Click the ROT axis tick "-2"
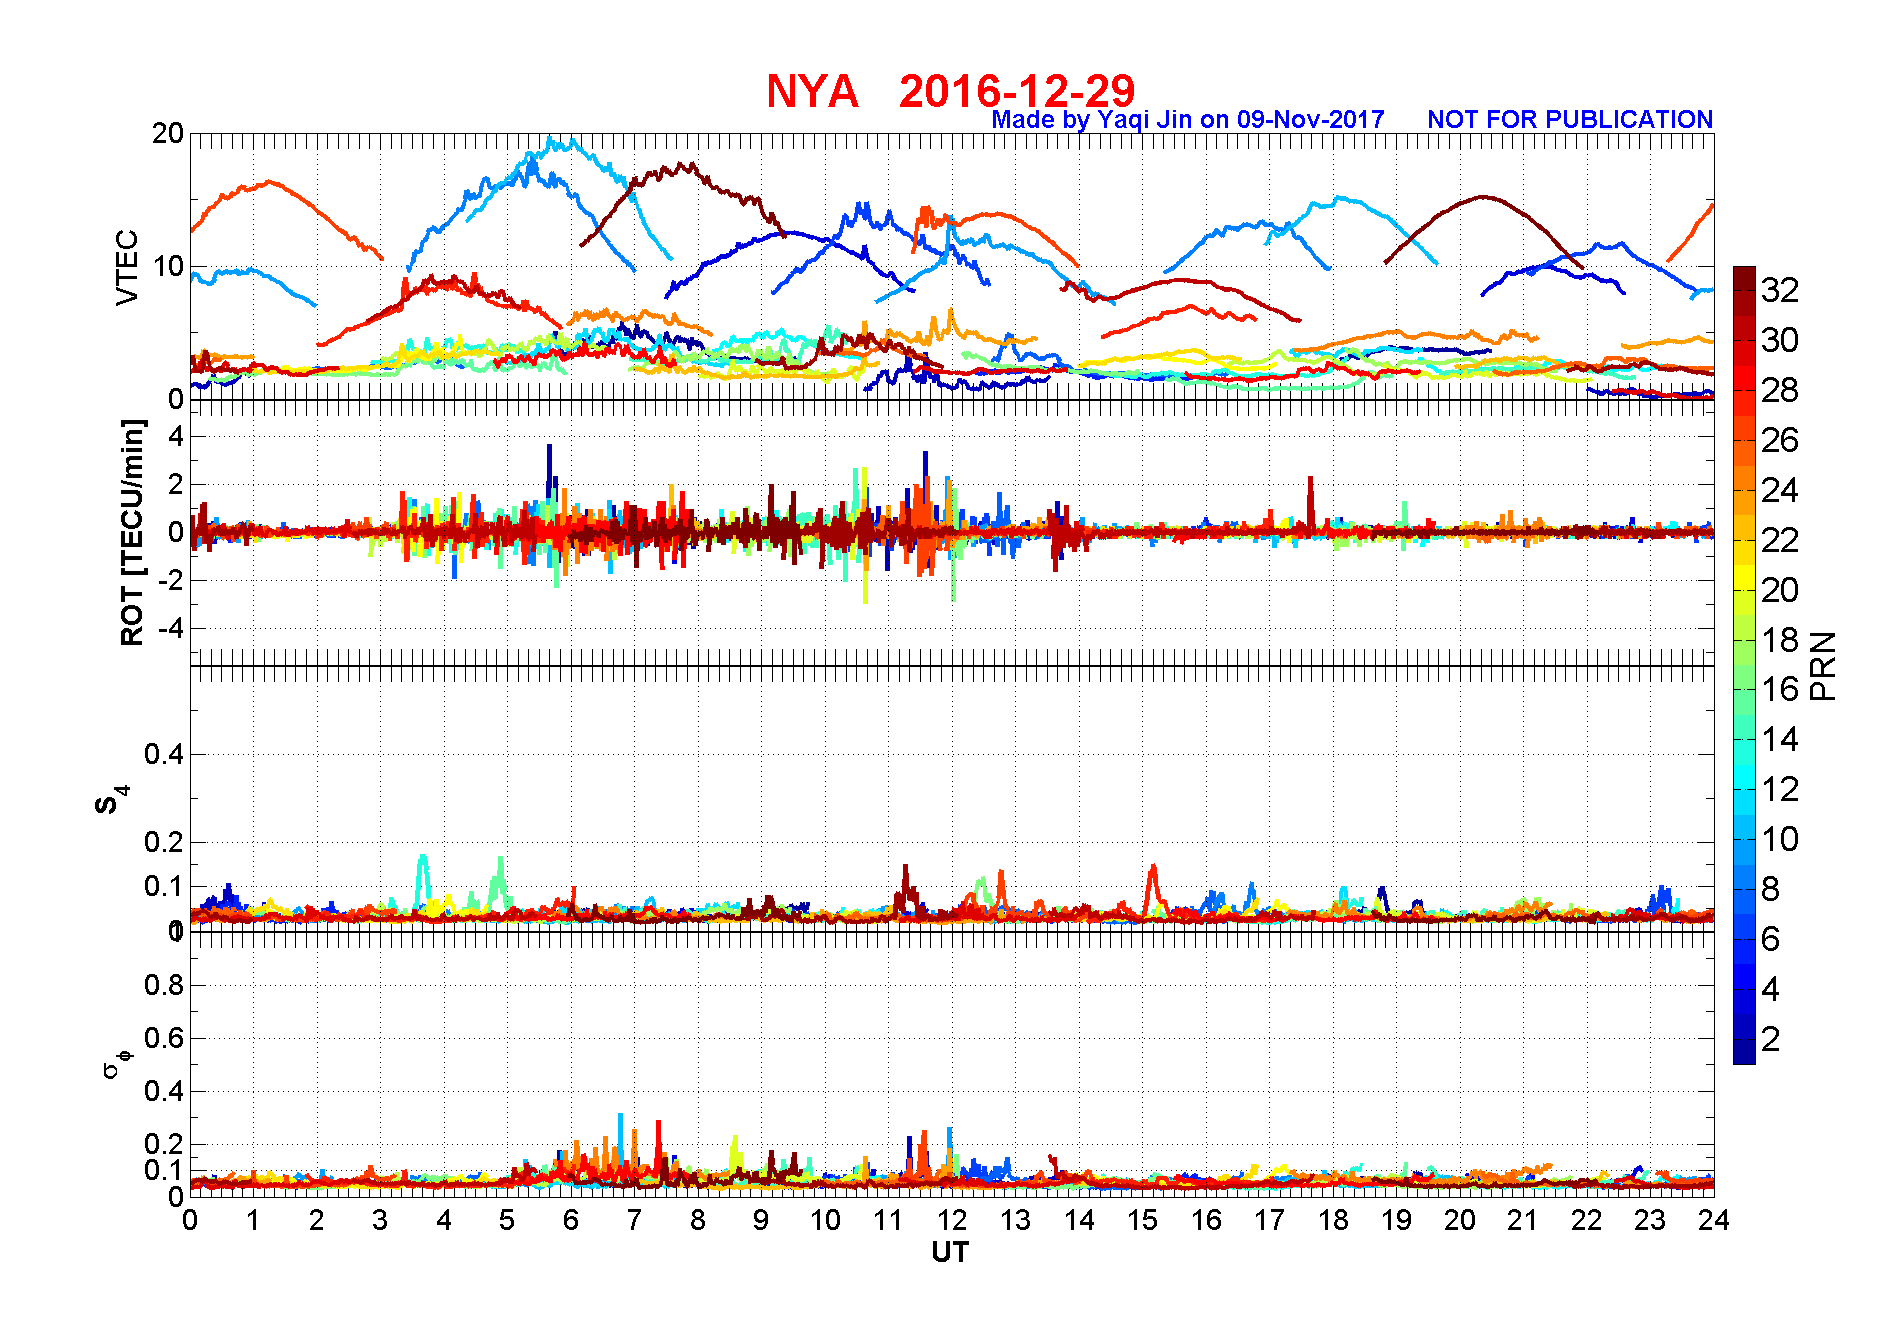 click(170, 581)
